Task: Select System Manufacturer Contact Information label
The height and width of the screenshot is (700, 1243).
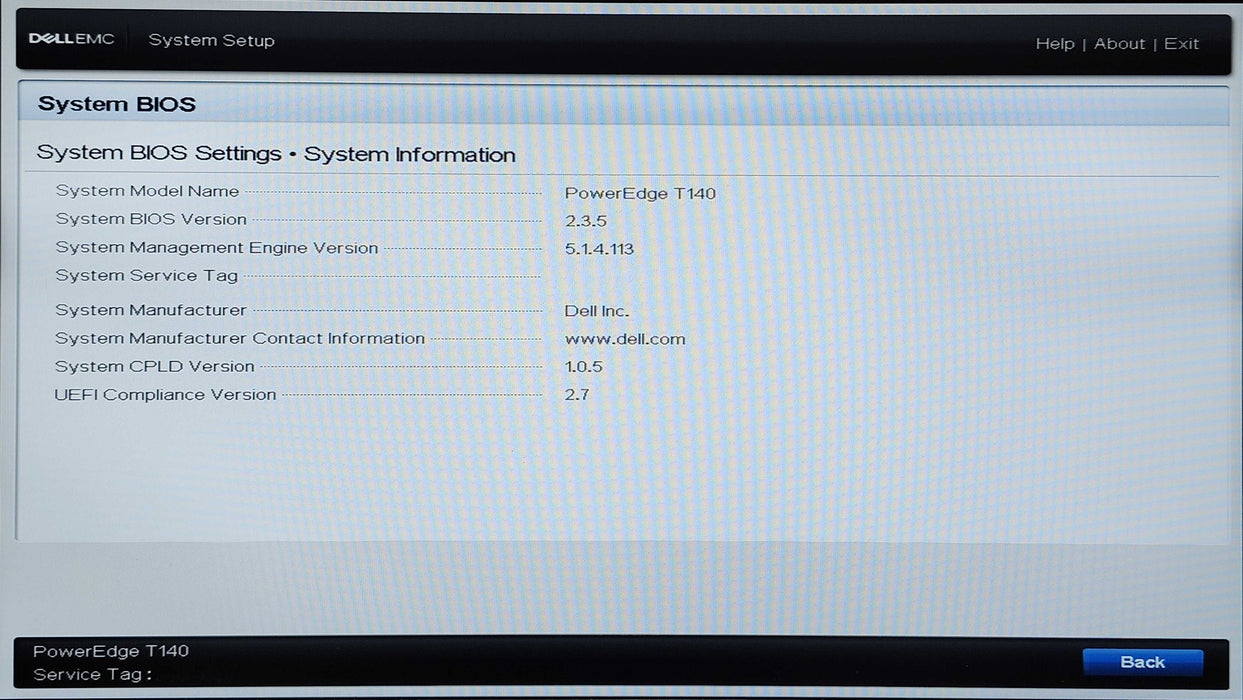Action: tap(240, 338)
